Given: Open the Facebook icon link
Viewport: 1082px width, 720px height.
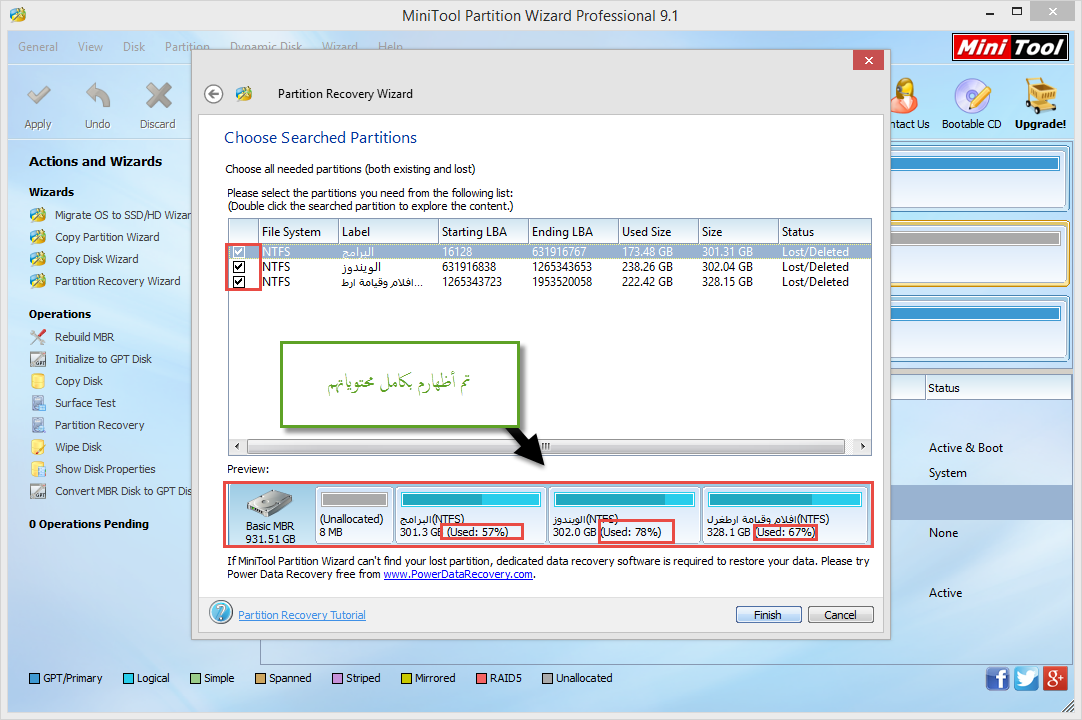Looking at the screenshot, I should 997,679.
